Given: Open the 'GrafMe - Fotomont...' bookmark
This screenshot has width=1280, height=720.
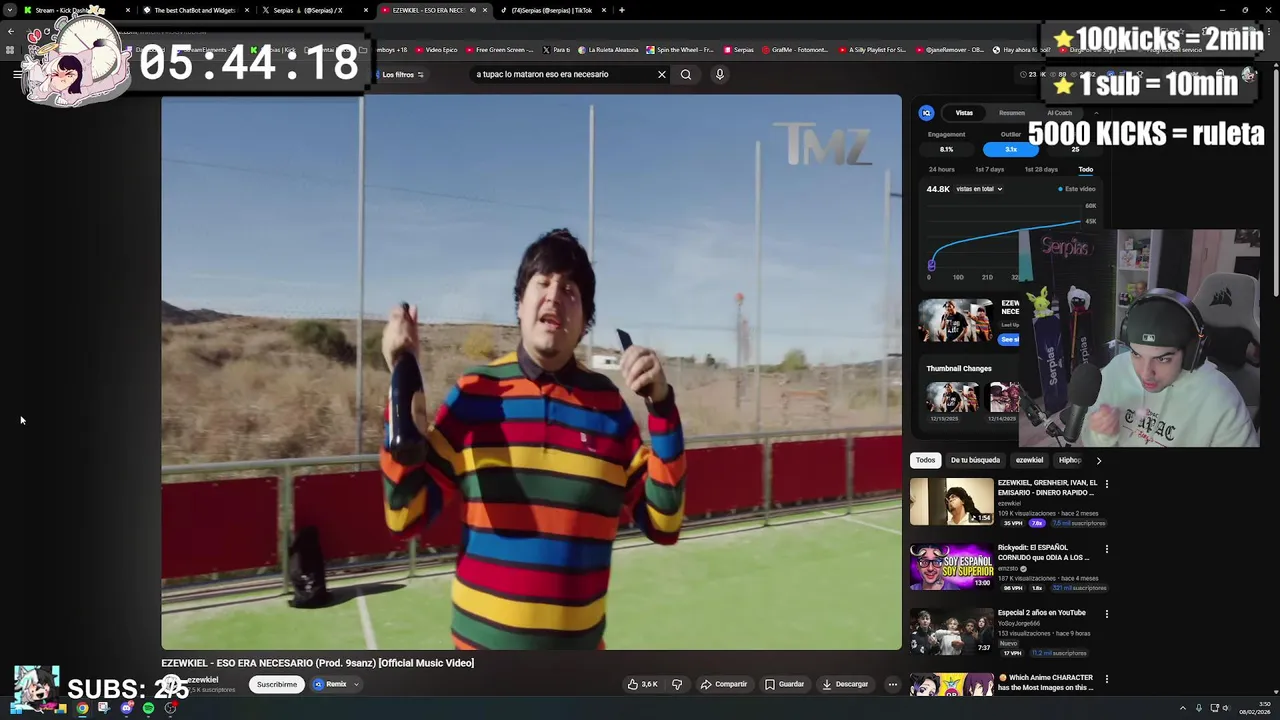Looking at the screenshot, I should point(795,49).
